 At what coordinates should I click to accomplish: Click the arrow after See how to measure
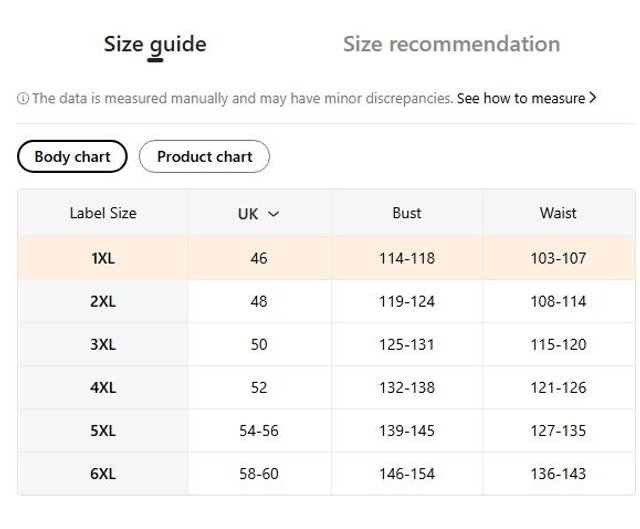pyautogui.click(x=593, y=98)
